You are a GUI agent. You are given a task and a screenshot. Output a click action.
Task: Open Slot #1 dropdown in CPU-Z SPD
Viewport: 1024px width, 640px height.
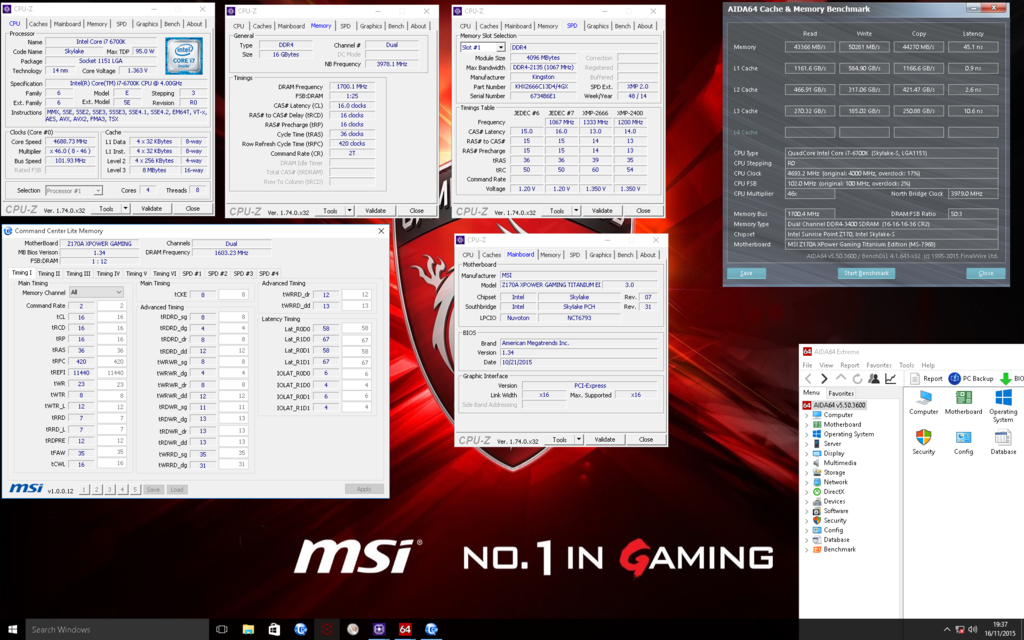483,48
